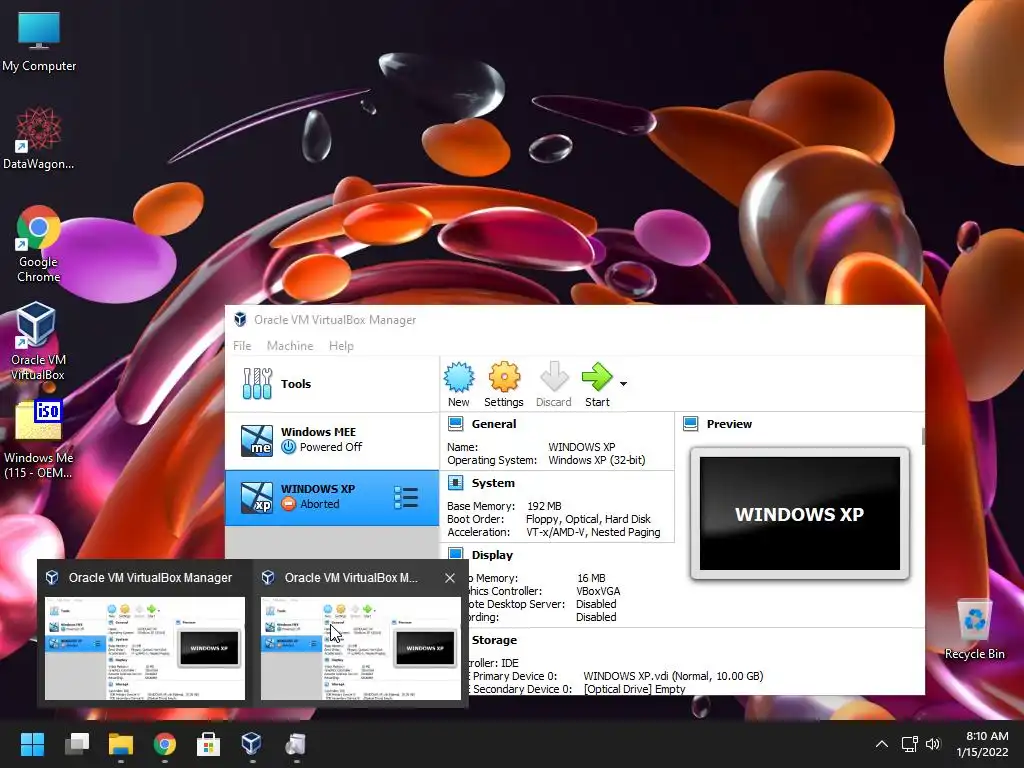The image size is (1024, 768).
Task: Click the General section header
Action: click(x=494, y=424)
